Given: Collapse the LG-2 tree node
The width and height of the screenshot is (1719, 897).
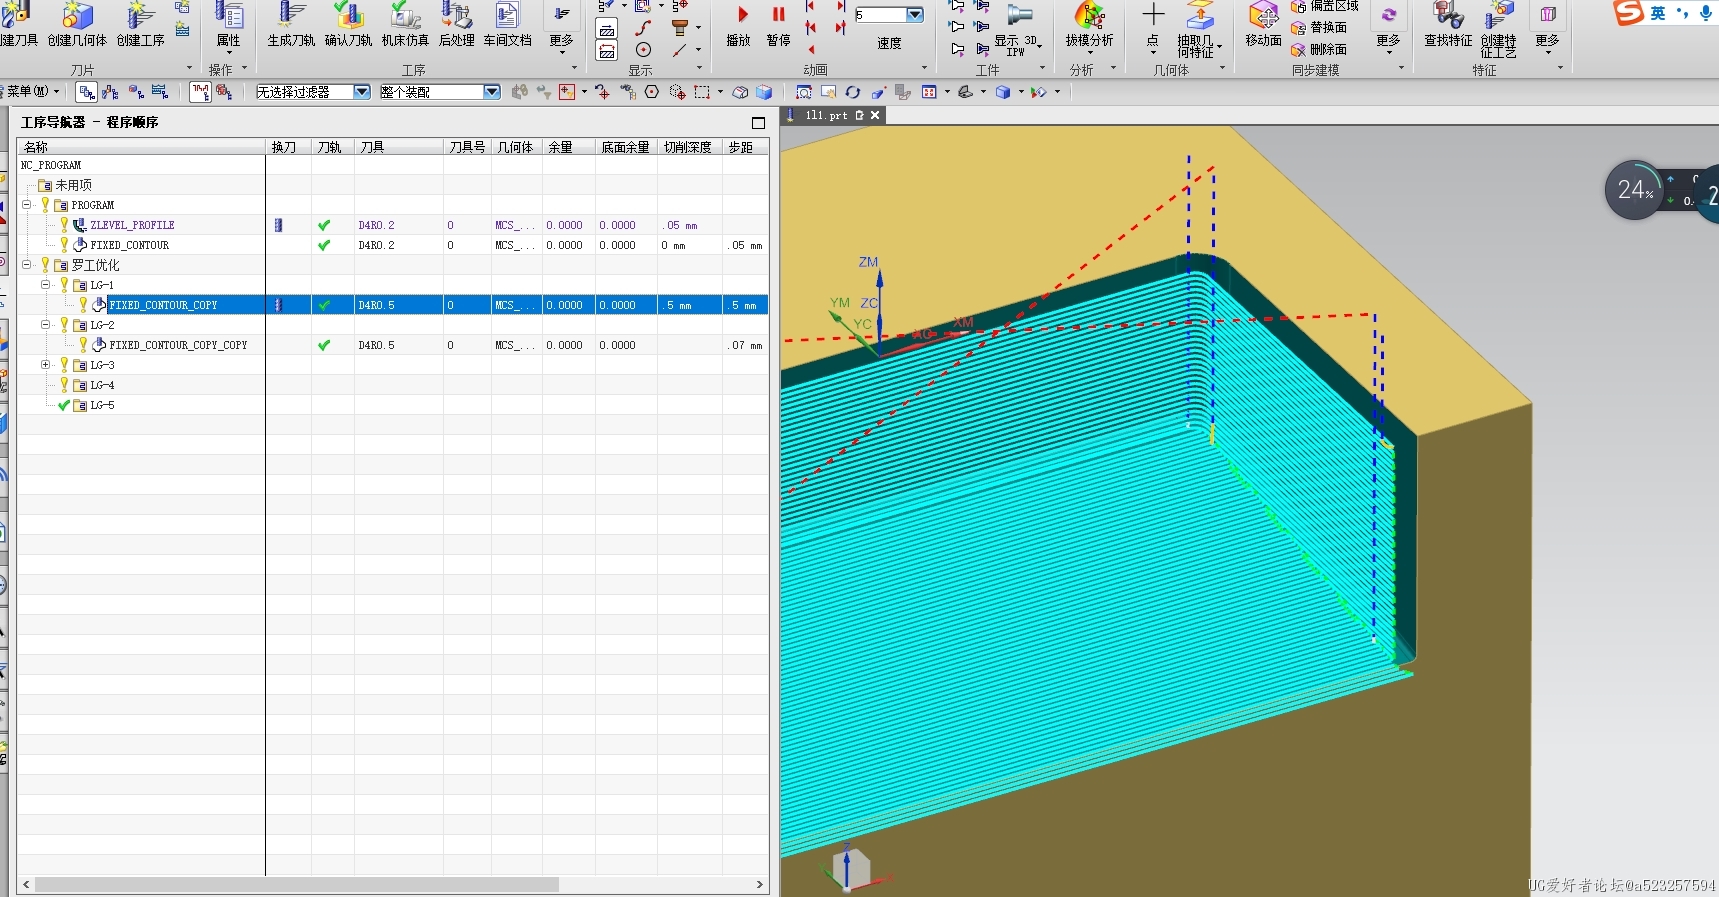Looking at the screenshot, I should (46, 325).
